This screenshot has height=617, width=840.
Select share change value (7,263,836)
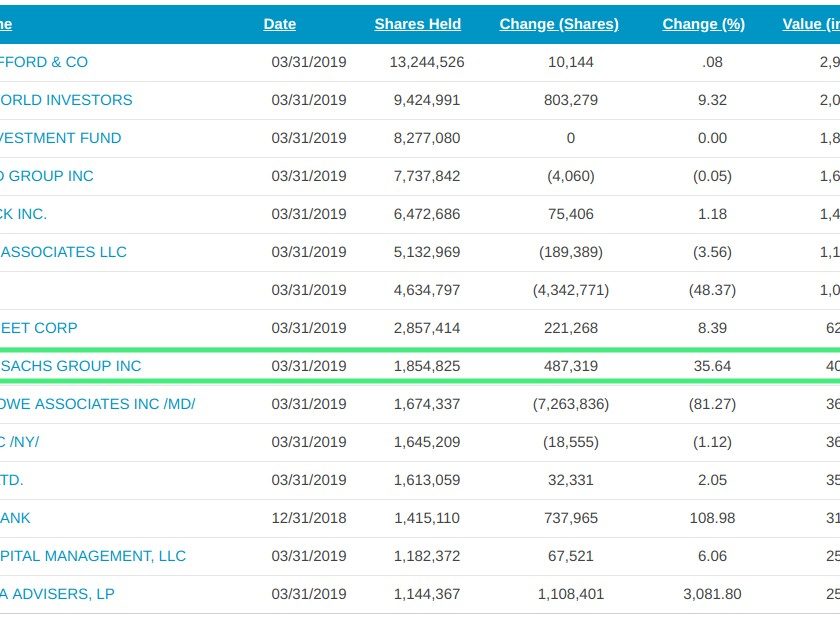pos(571,404)
